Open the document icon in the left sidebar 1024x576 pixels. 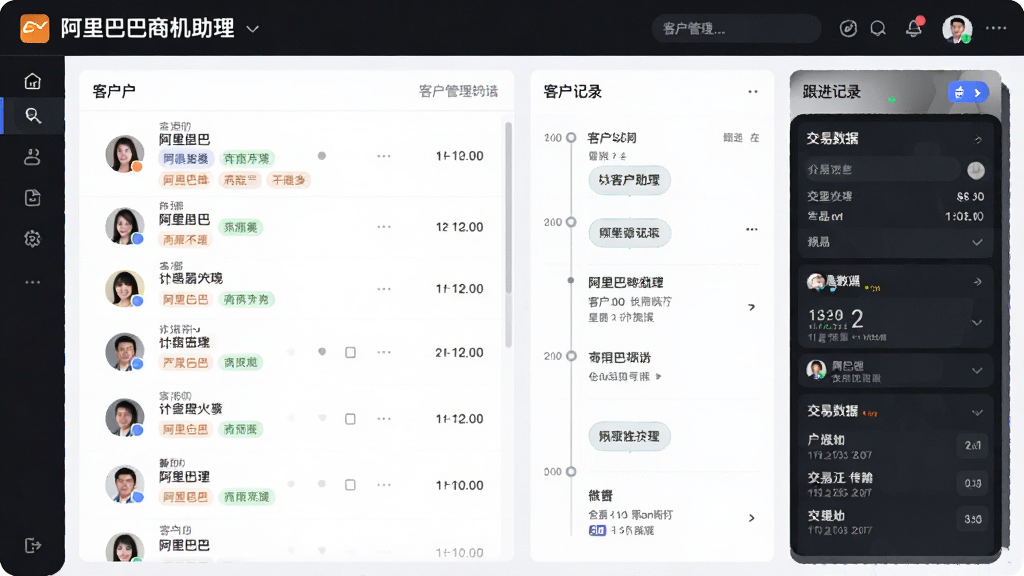(x=33, y=198)
